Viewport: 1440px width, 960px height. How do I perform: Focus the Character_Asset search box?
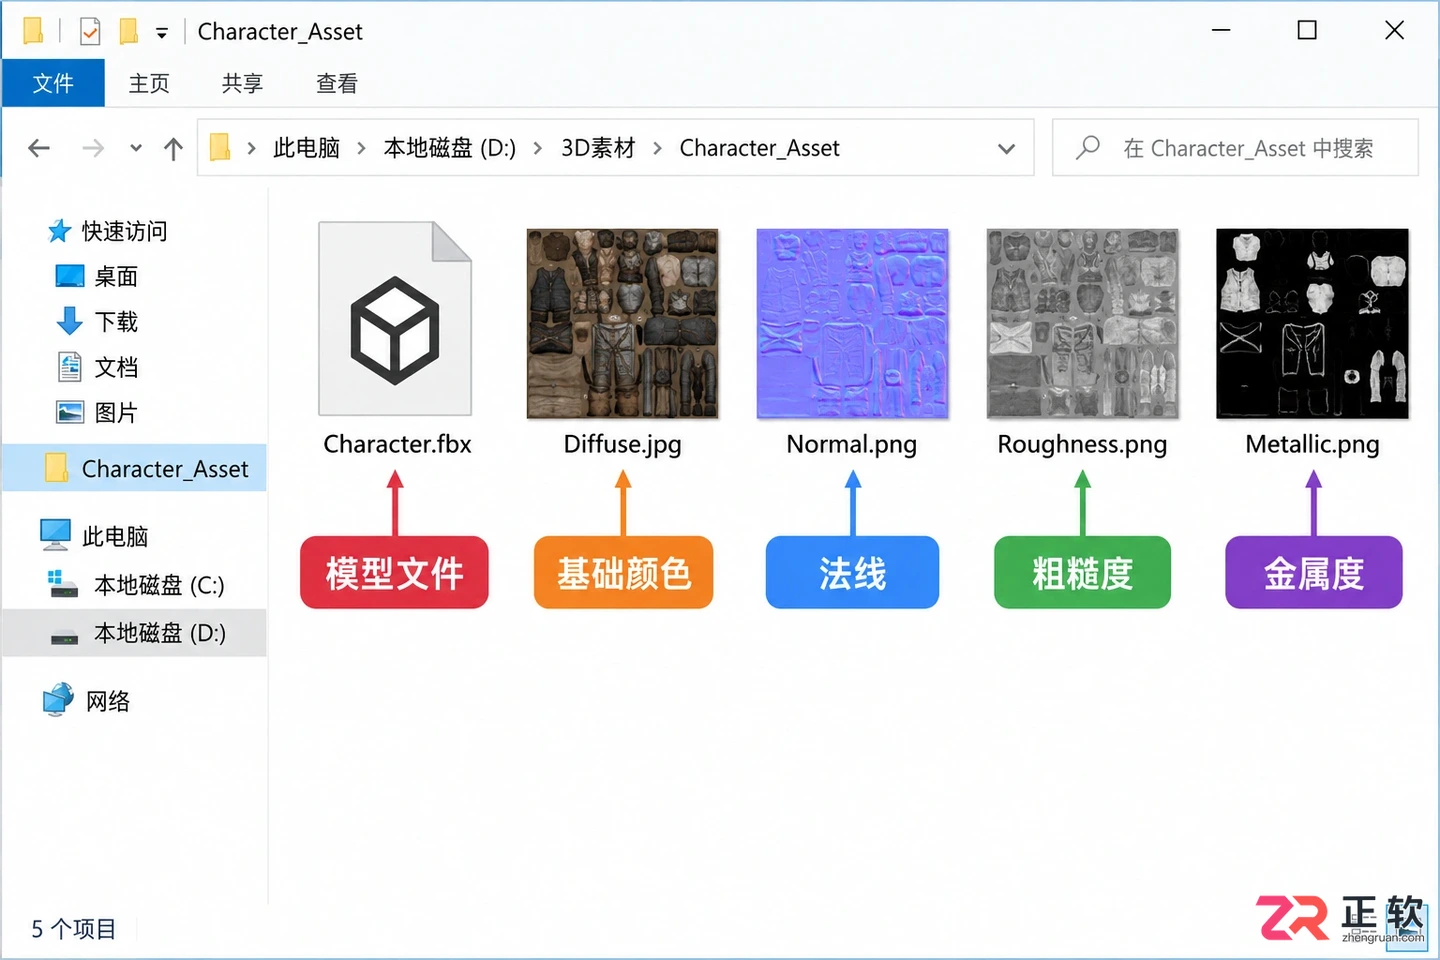[1235, 148]
